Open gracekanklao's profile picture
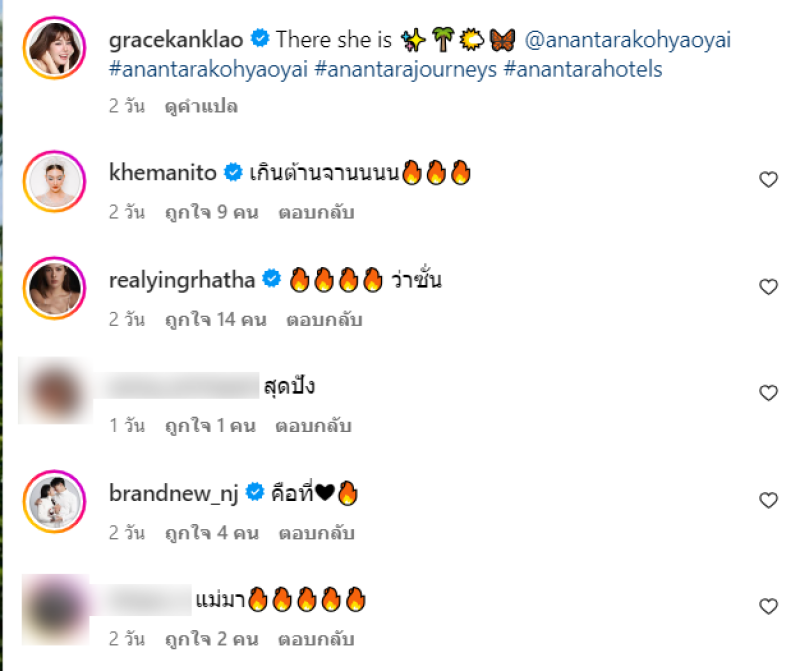Screen dimensions: 800x671 [x=54, y=48]
